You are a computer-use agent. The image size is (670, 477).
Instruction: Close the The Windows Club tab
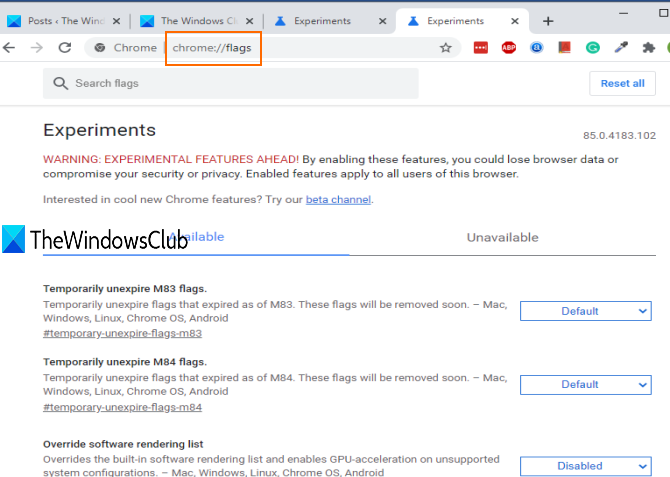250,21
